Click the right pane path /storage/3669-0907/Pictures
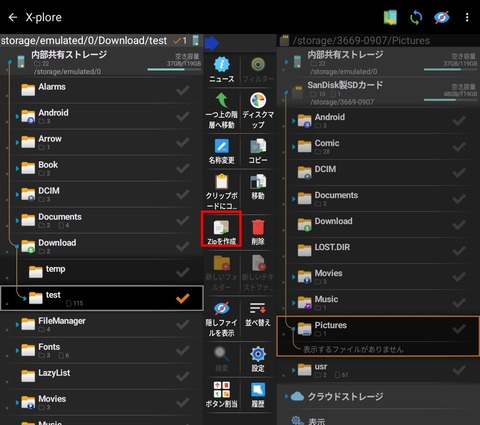 click(361, 41)
